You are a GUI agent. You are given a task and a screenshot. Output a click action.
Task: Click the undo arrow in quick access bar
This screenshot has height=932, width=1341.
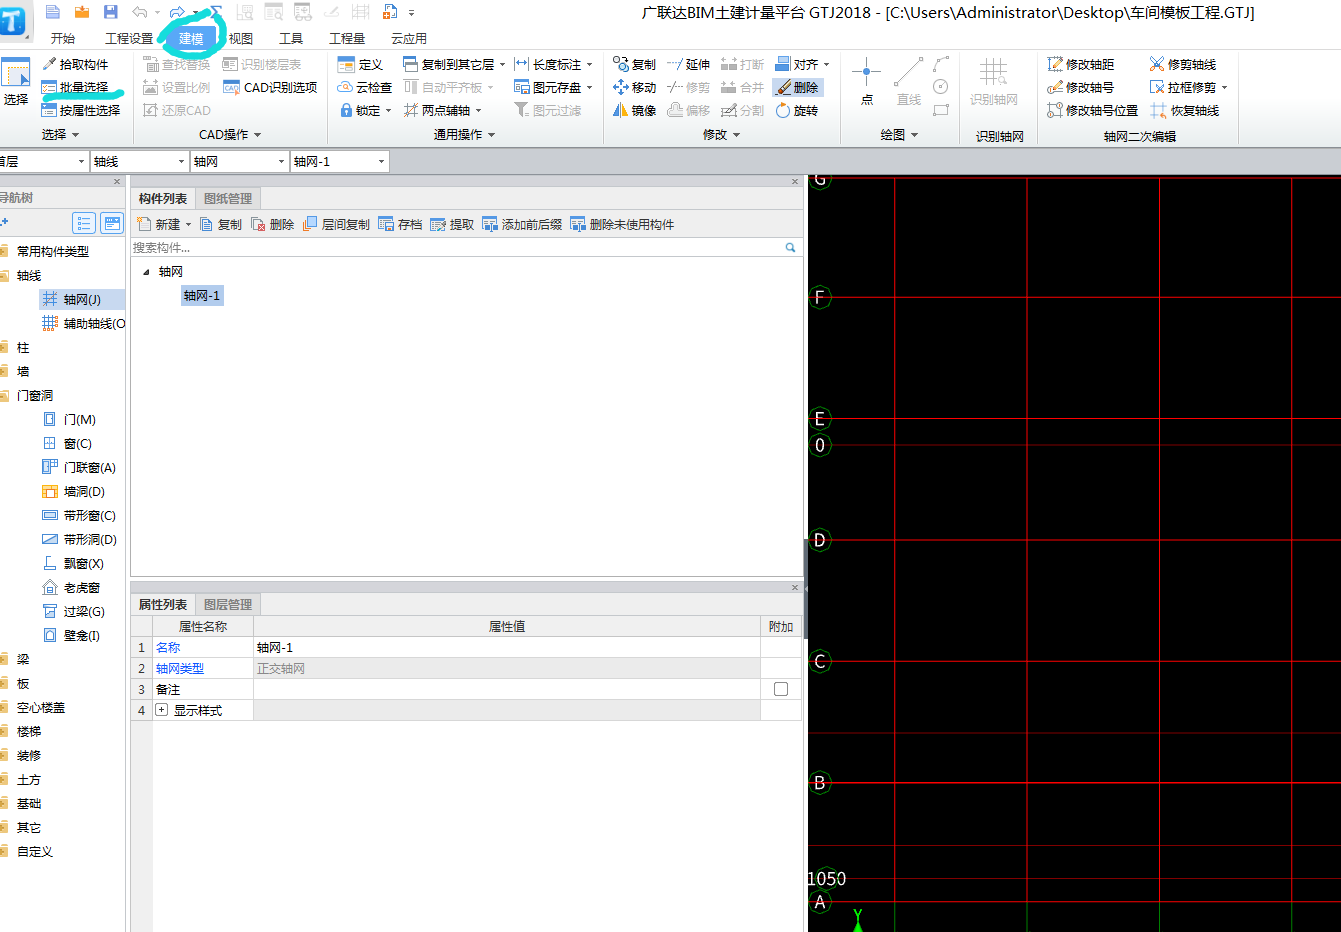click(140, 12)
